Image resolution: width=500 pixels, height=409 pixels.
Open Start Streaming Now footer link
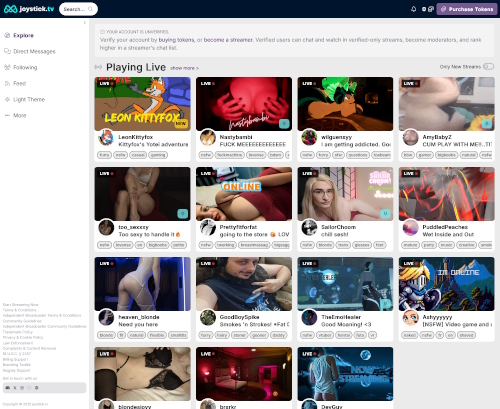tap(21, 305)
